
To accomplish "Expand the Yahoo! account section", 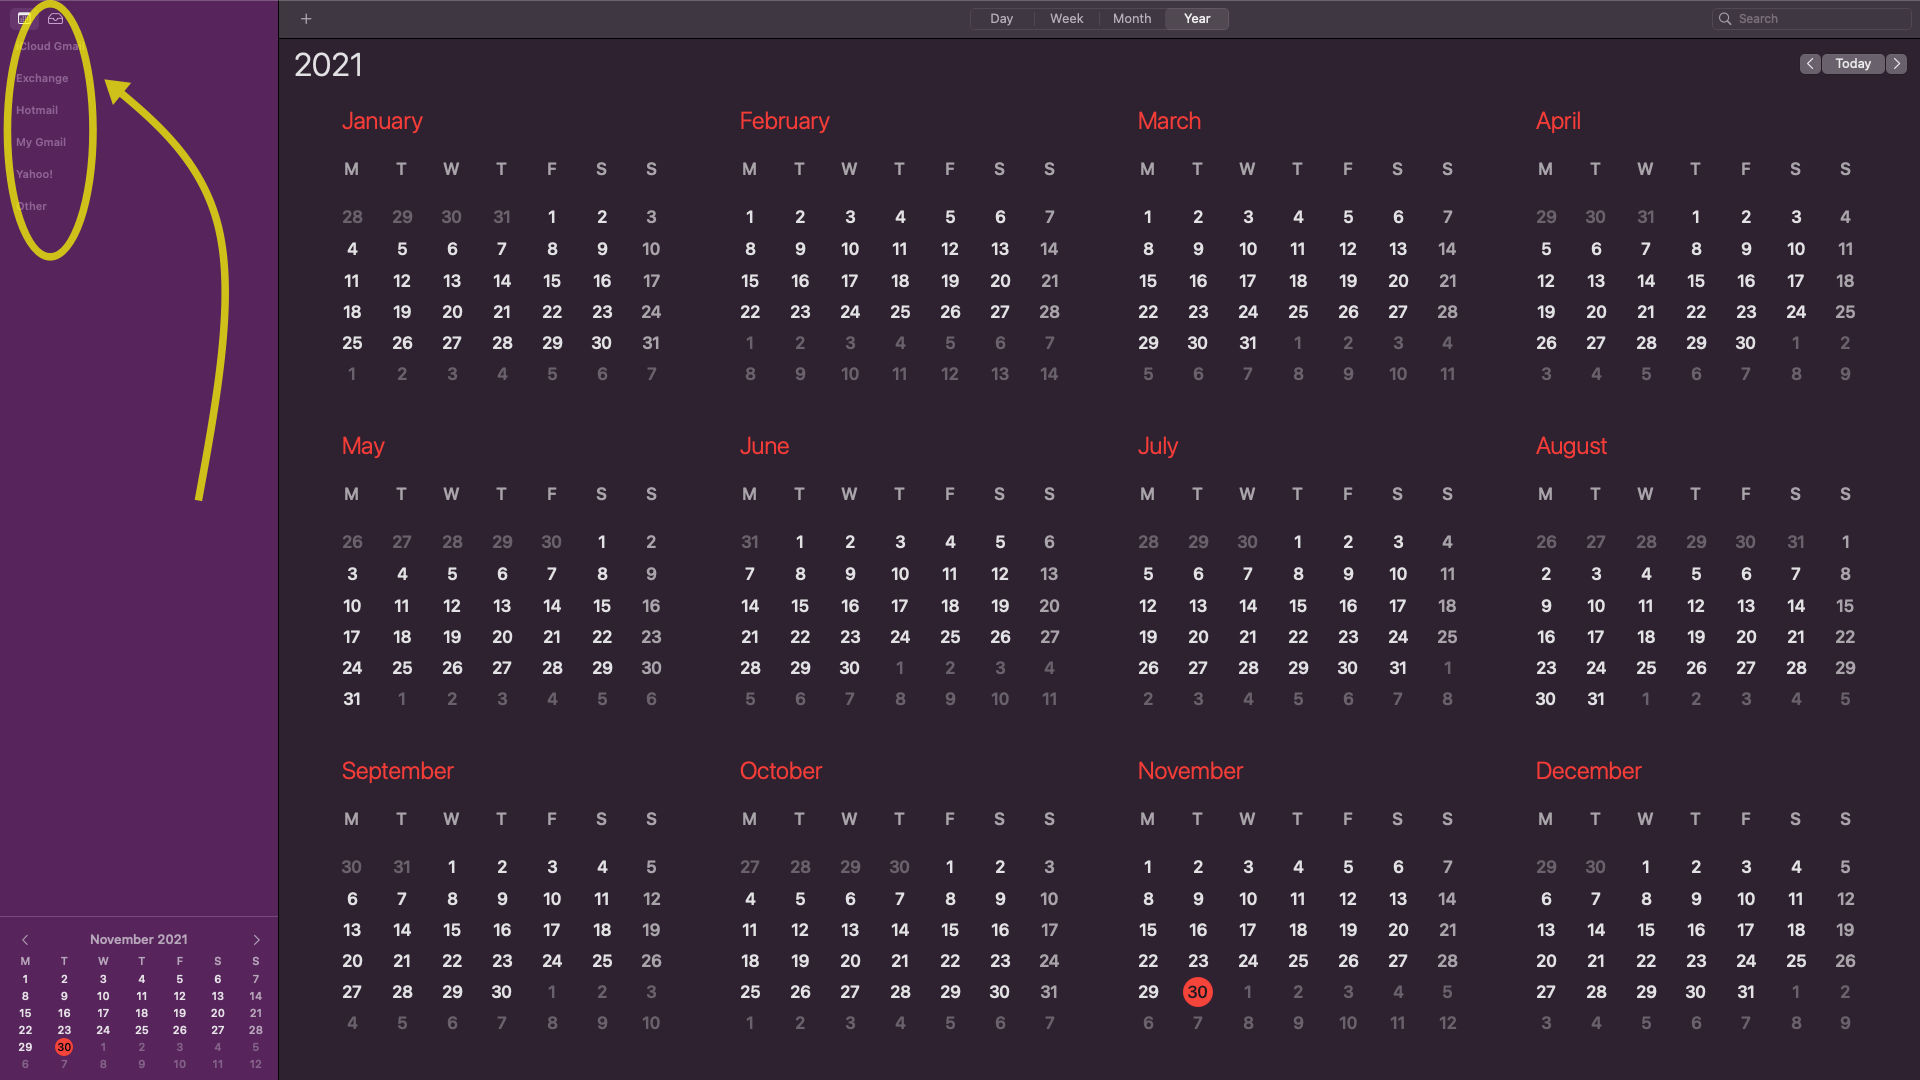I will [34, 174].
